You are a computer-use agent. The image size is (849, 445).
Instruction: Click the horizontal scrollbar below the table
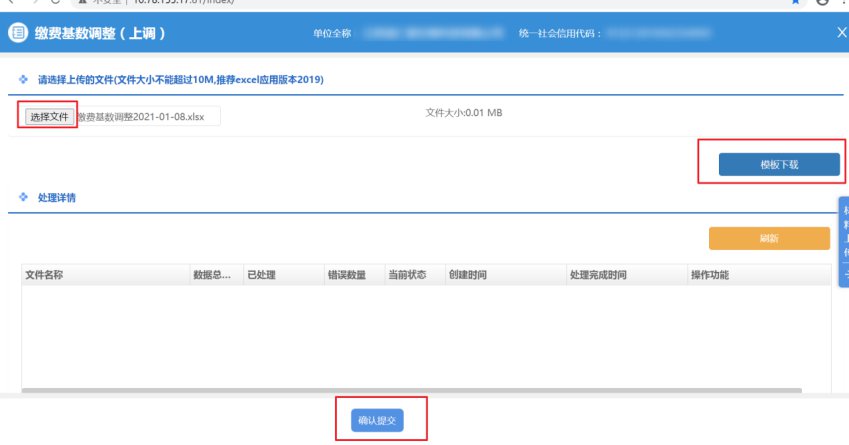tap(412, 390)
